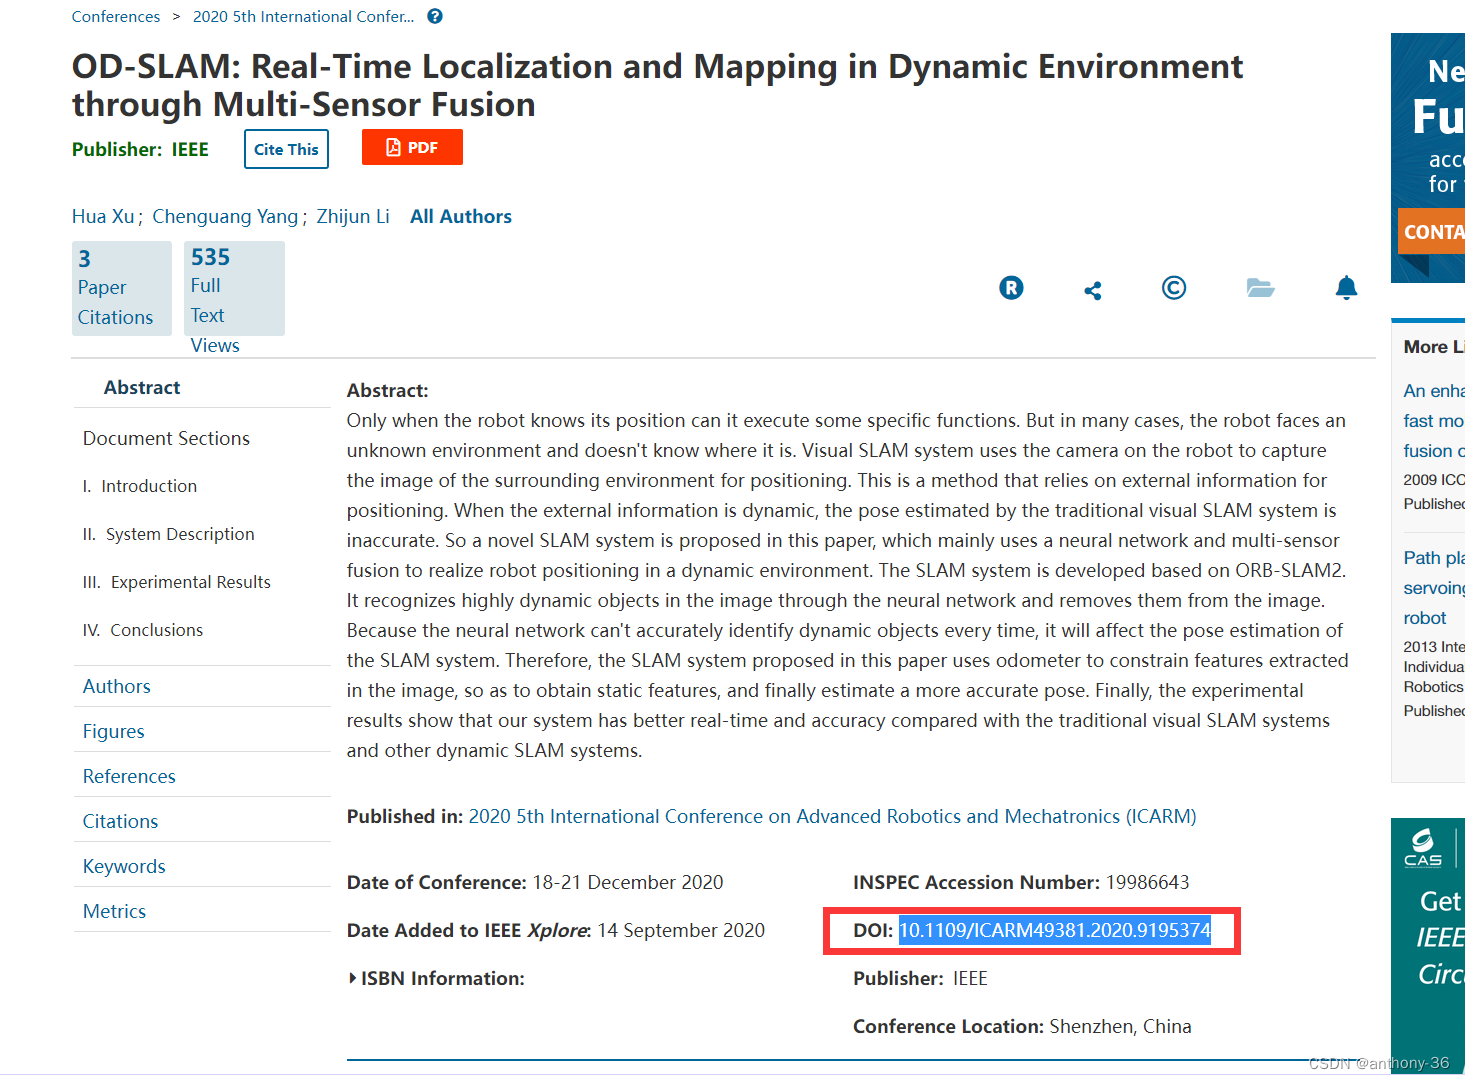Open the Rights and permissions R icon
This screenshot has height=1081, width=1465.
tap(1011, 288)
